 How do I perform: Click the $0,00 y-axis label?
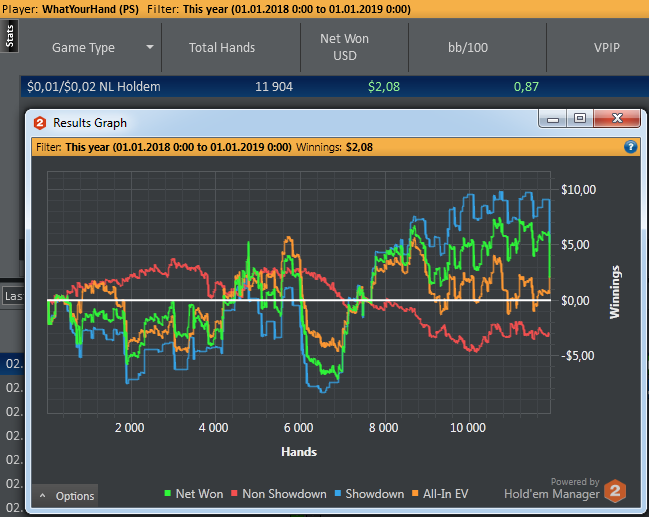click(x=575, y=301)
